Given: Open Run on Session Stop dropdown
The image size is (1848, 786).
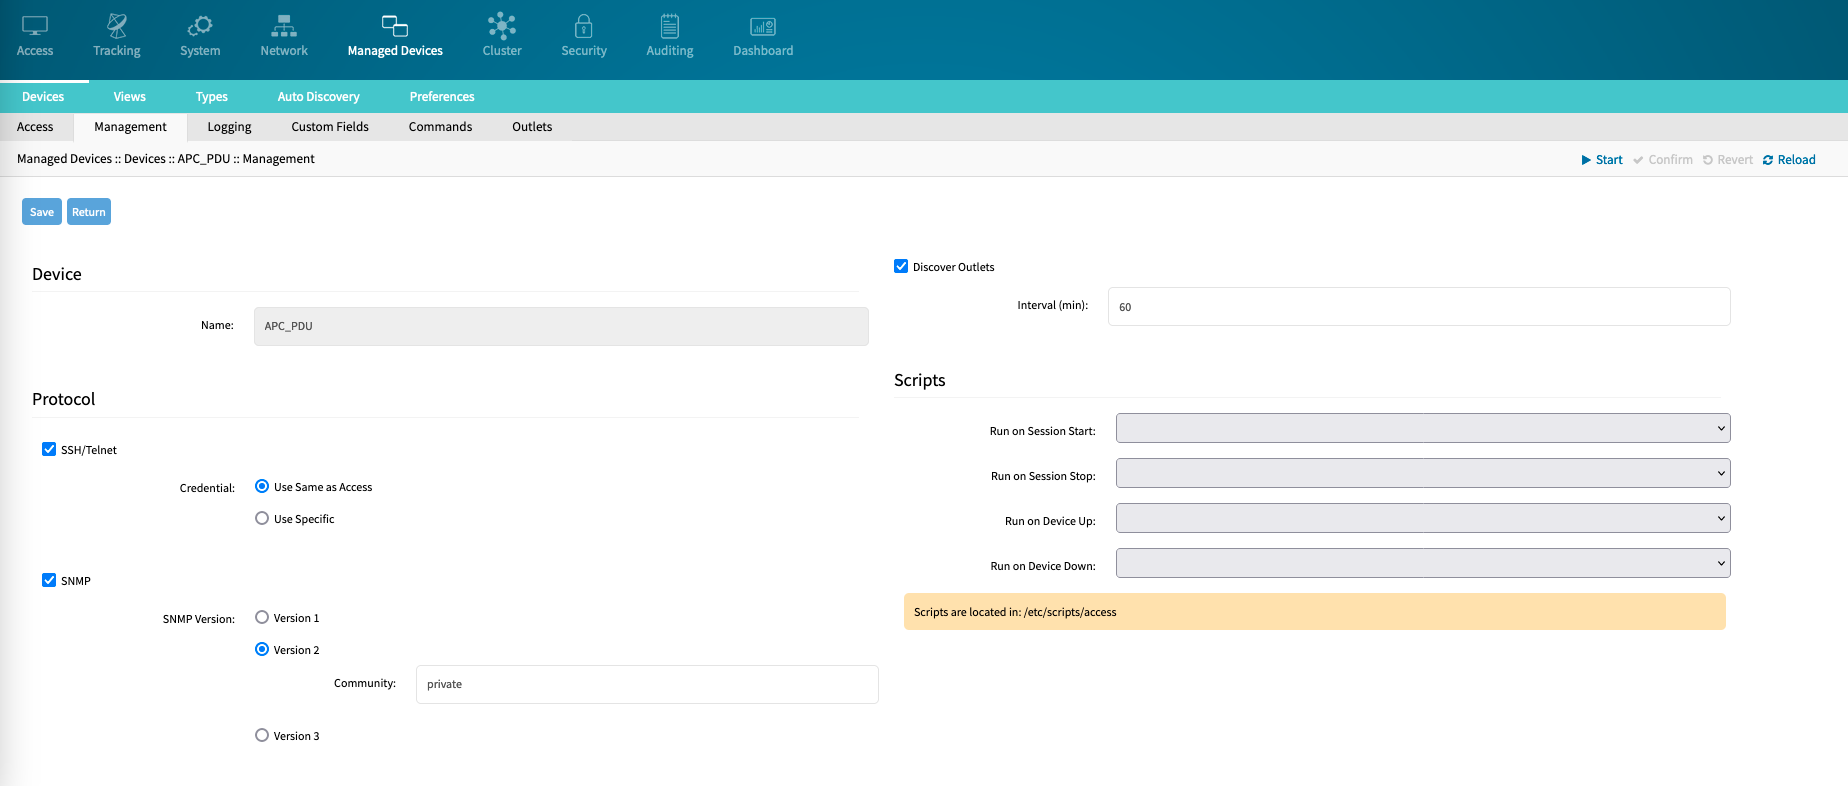Looking at the screenshot, I should 1423,473.
